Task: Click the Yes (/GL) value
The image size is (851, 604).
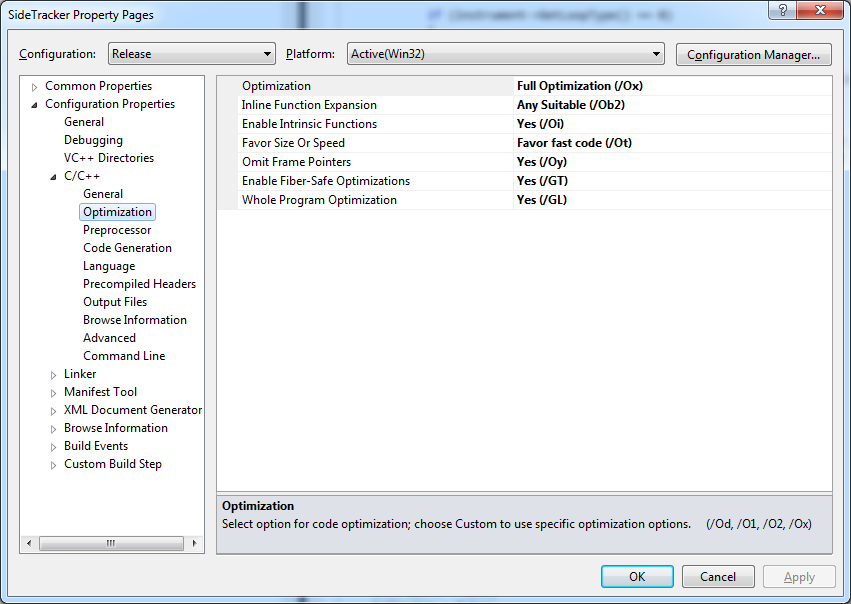Action: [542, 200]
